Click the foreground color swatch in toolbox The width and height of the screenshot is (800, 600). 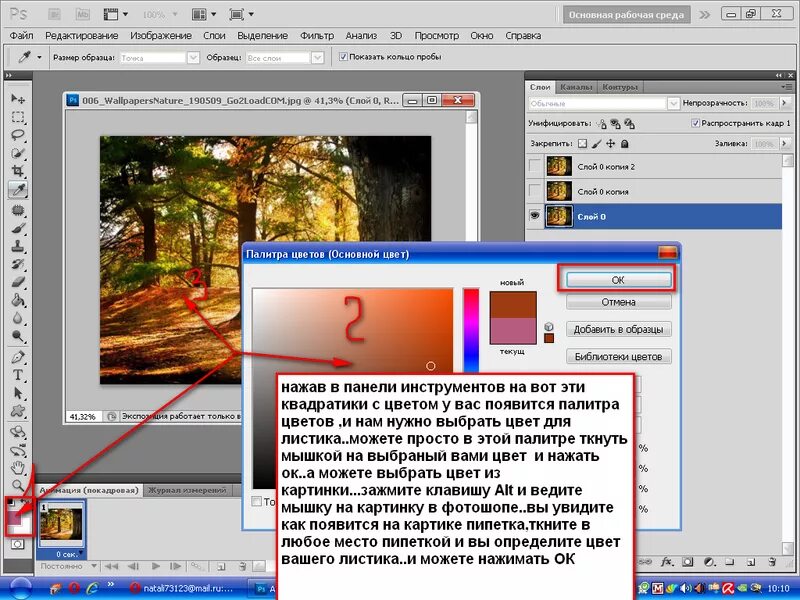coord(15,517)
